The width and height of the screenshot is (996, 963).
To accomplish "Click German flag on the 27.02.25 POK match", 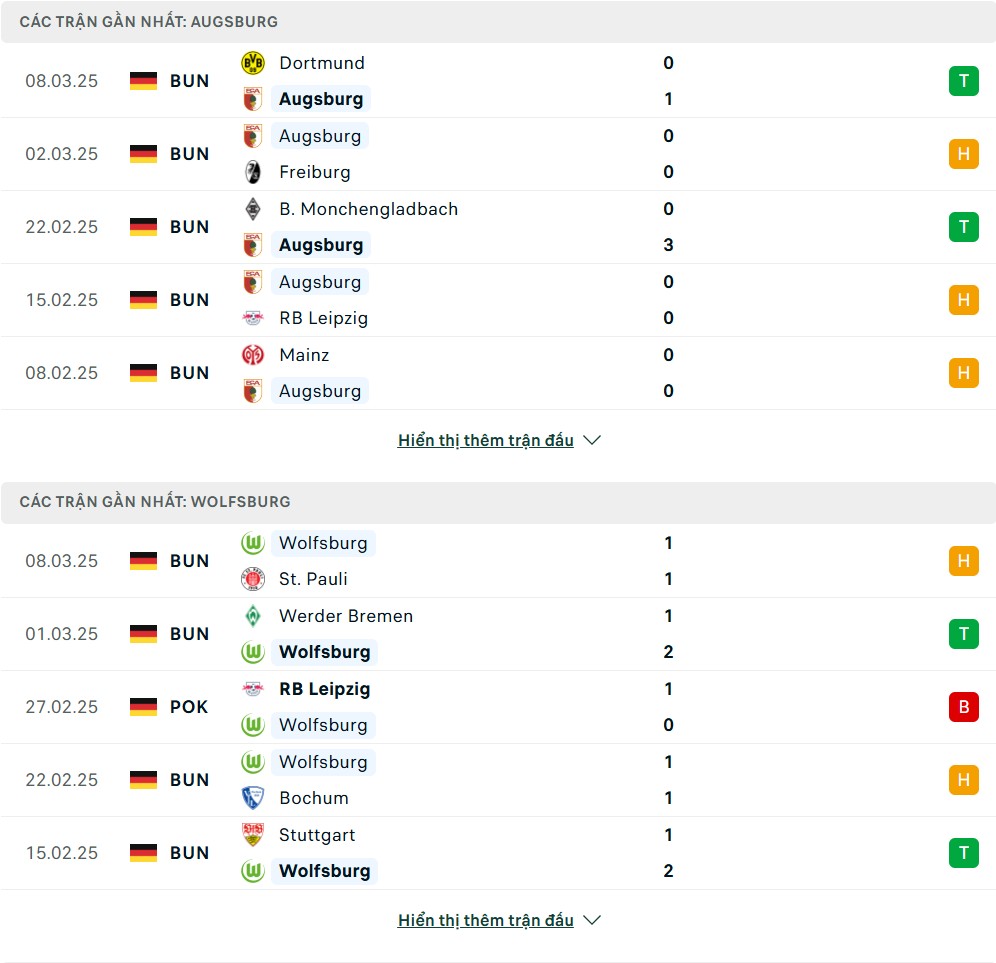I will coord(143,707).
